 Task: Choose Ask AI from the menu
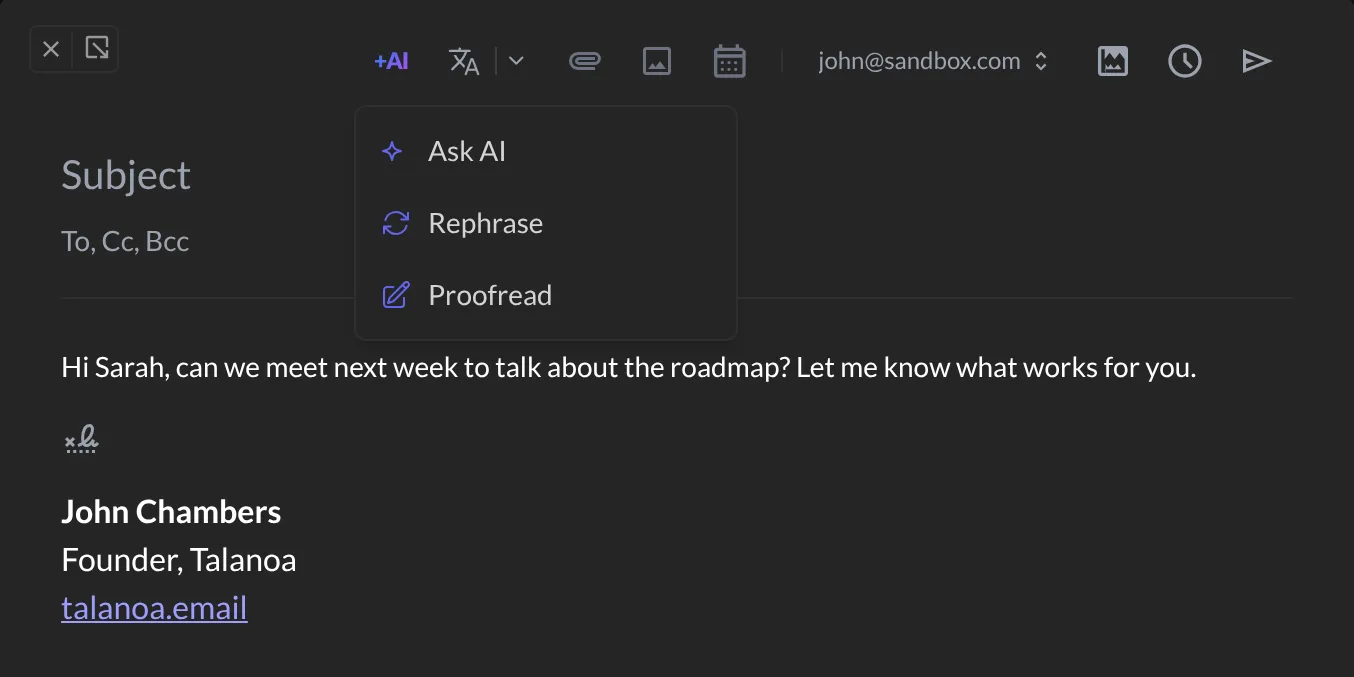(546, 151)
